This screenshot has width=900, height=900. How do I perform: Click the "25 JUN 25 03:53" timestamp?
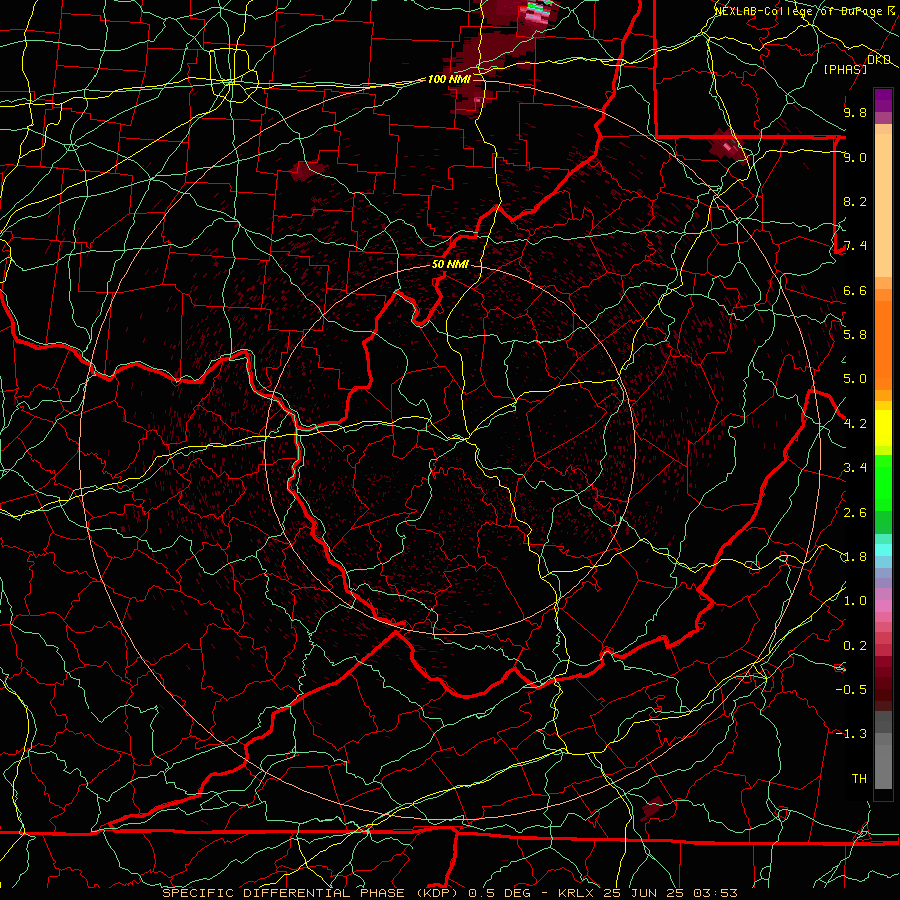(x=670, y=893)
